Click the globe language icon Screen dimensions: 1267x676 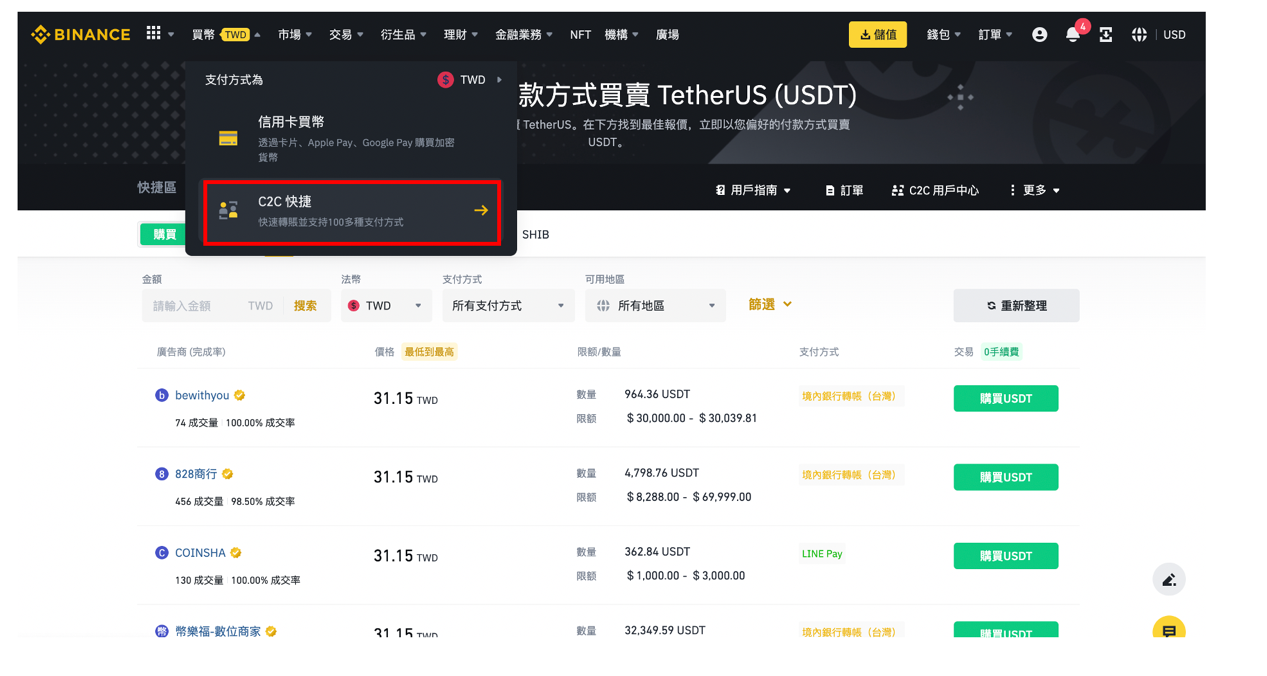pyautogui.click(x=1139, y=35)
